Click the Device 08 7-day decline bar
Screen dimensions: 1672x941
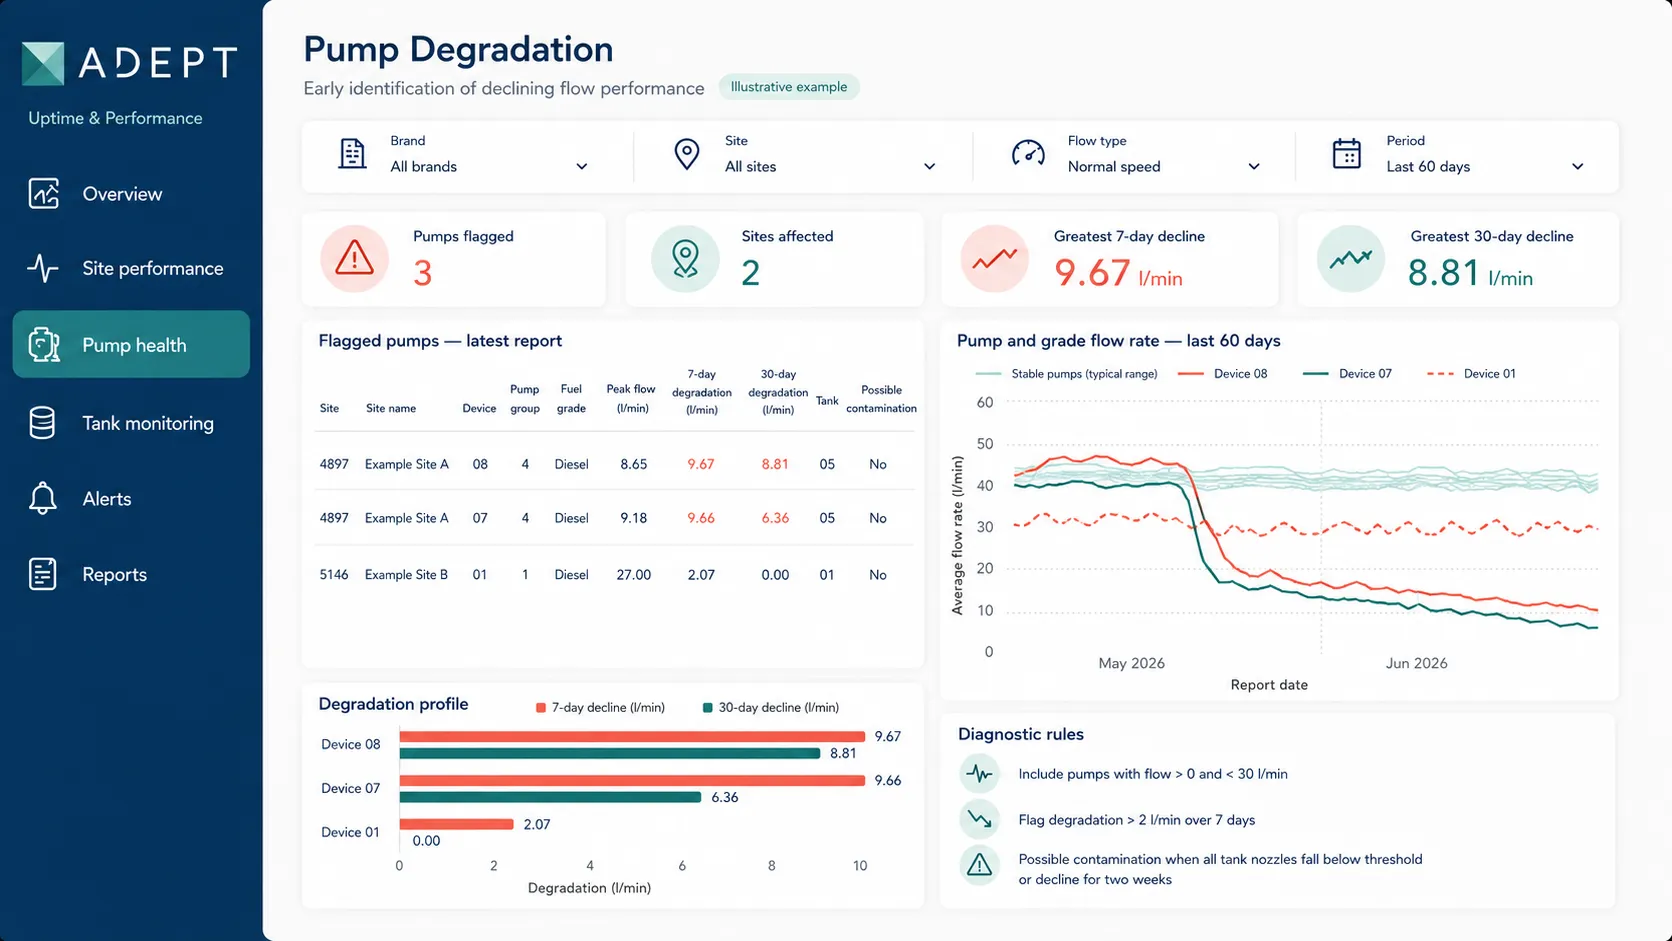[632, 736]
